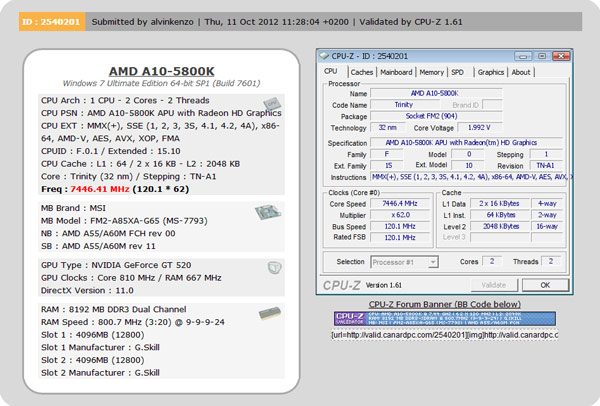This screenshot has height=406, width=600.
Task: Click the greyed Validate button
Action: pyautogui.click(x=494, y=285)
